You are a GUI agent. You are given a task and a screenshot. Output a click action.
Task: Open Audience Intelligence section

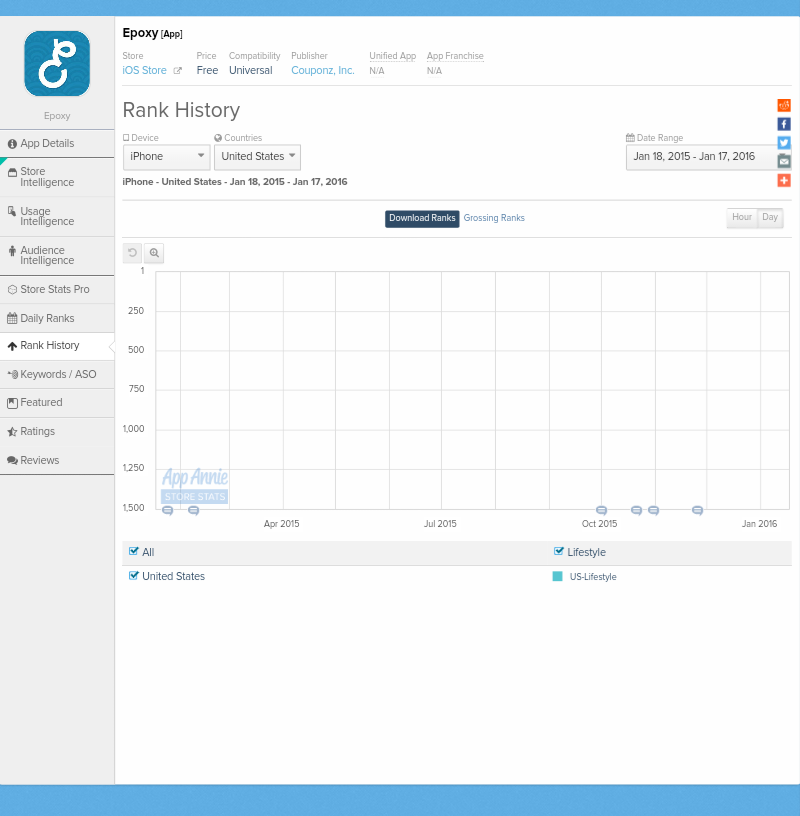point(57,256)
